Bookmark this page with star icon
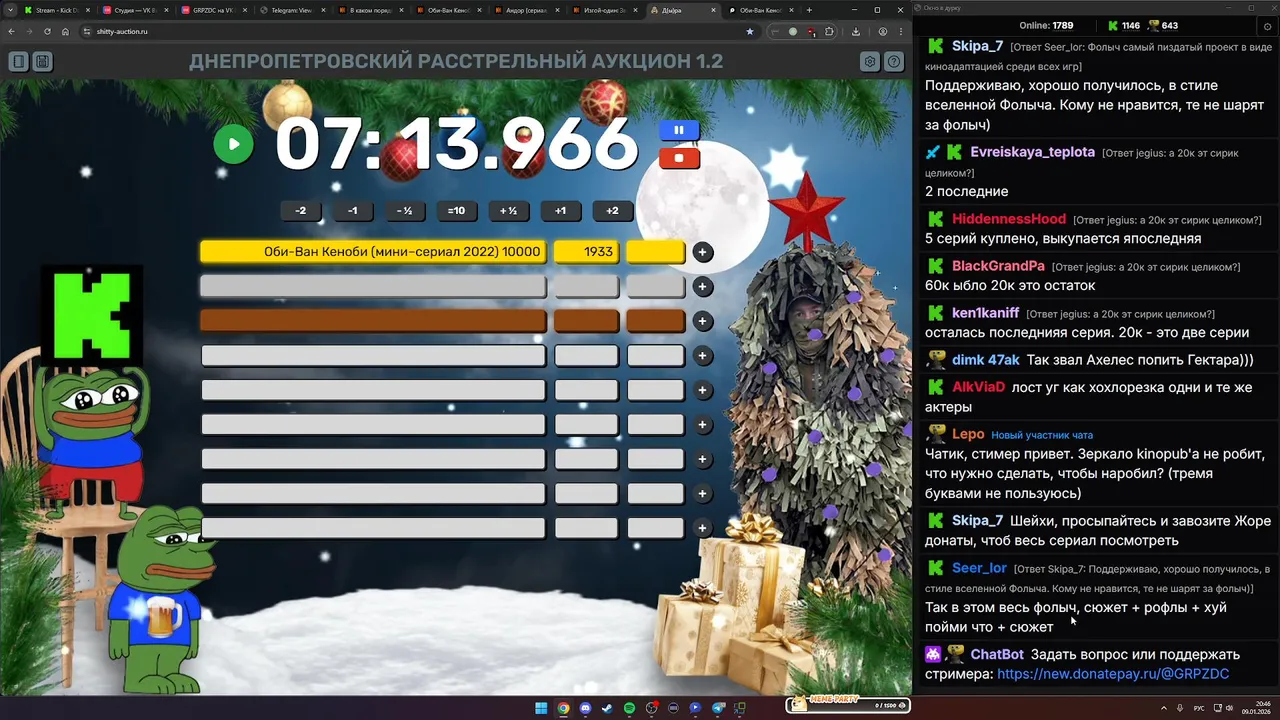This screenshot has width=1280, height=720. 750,31
